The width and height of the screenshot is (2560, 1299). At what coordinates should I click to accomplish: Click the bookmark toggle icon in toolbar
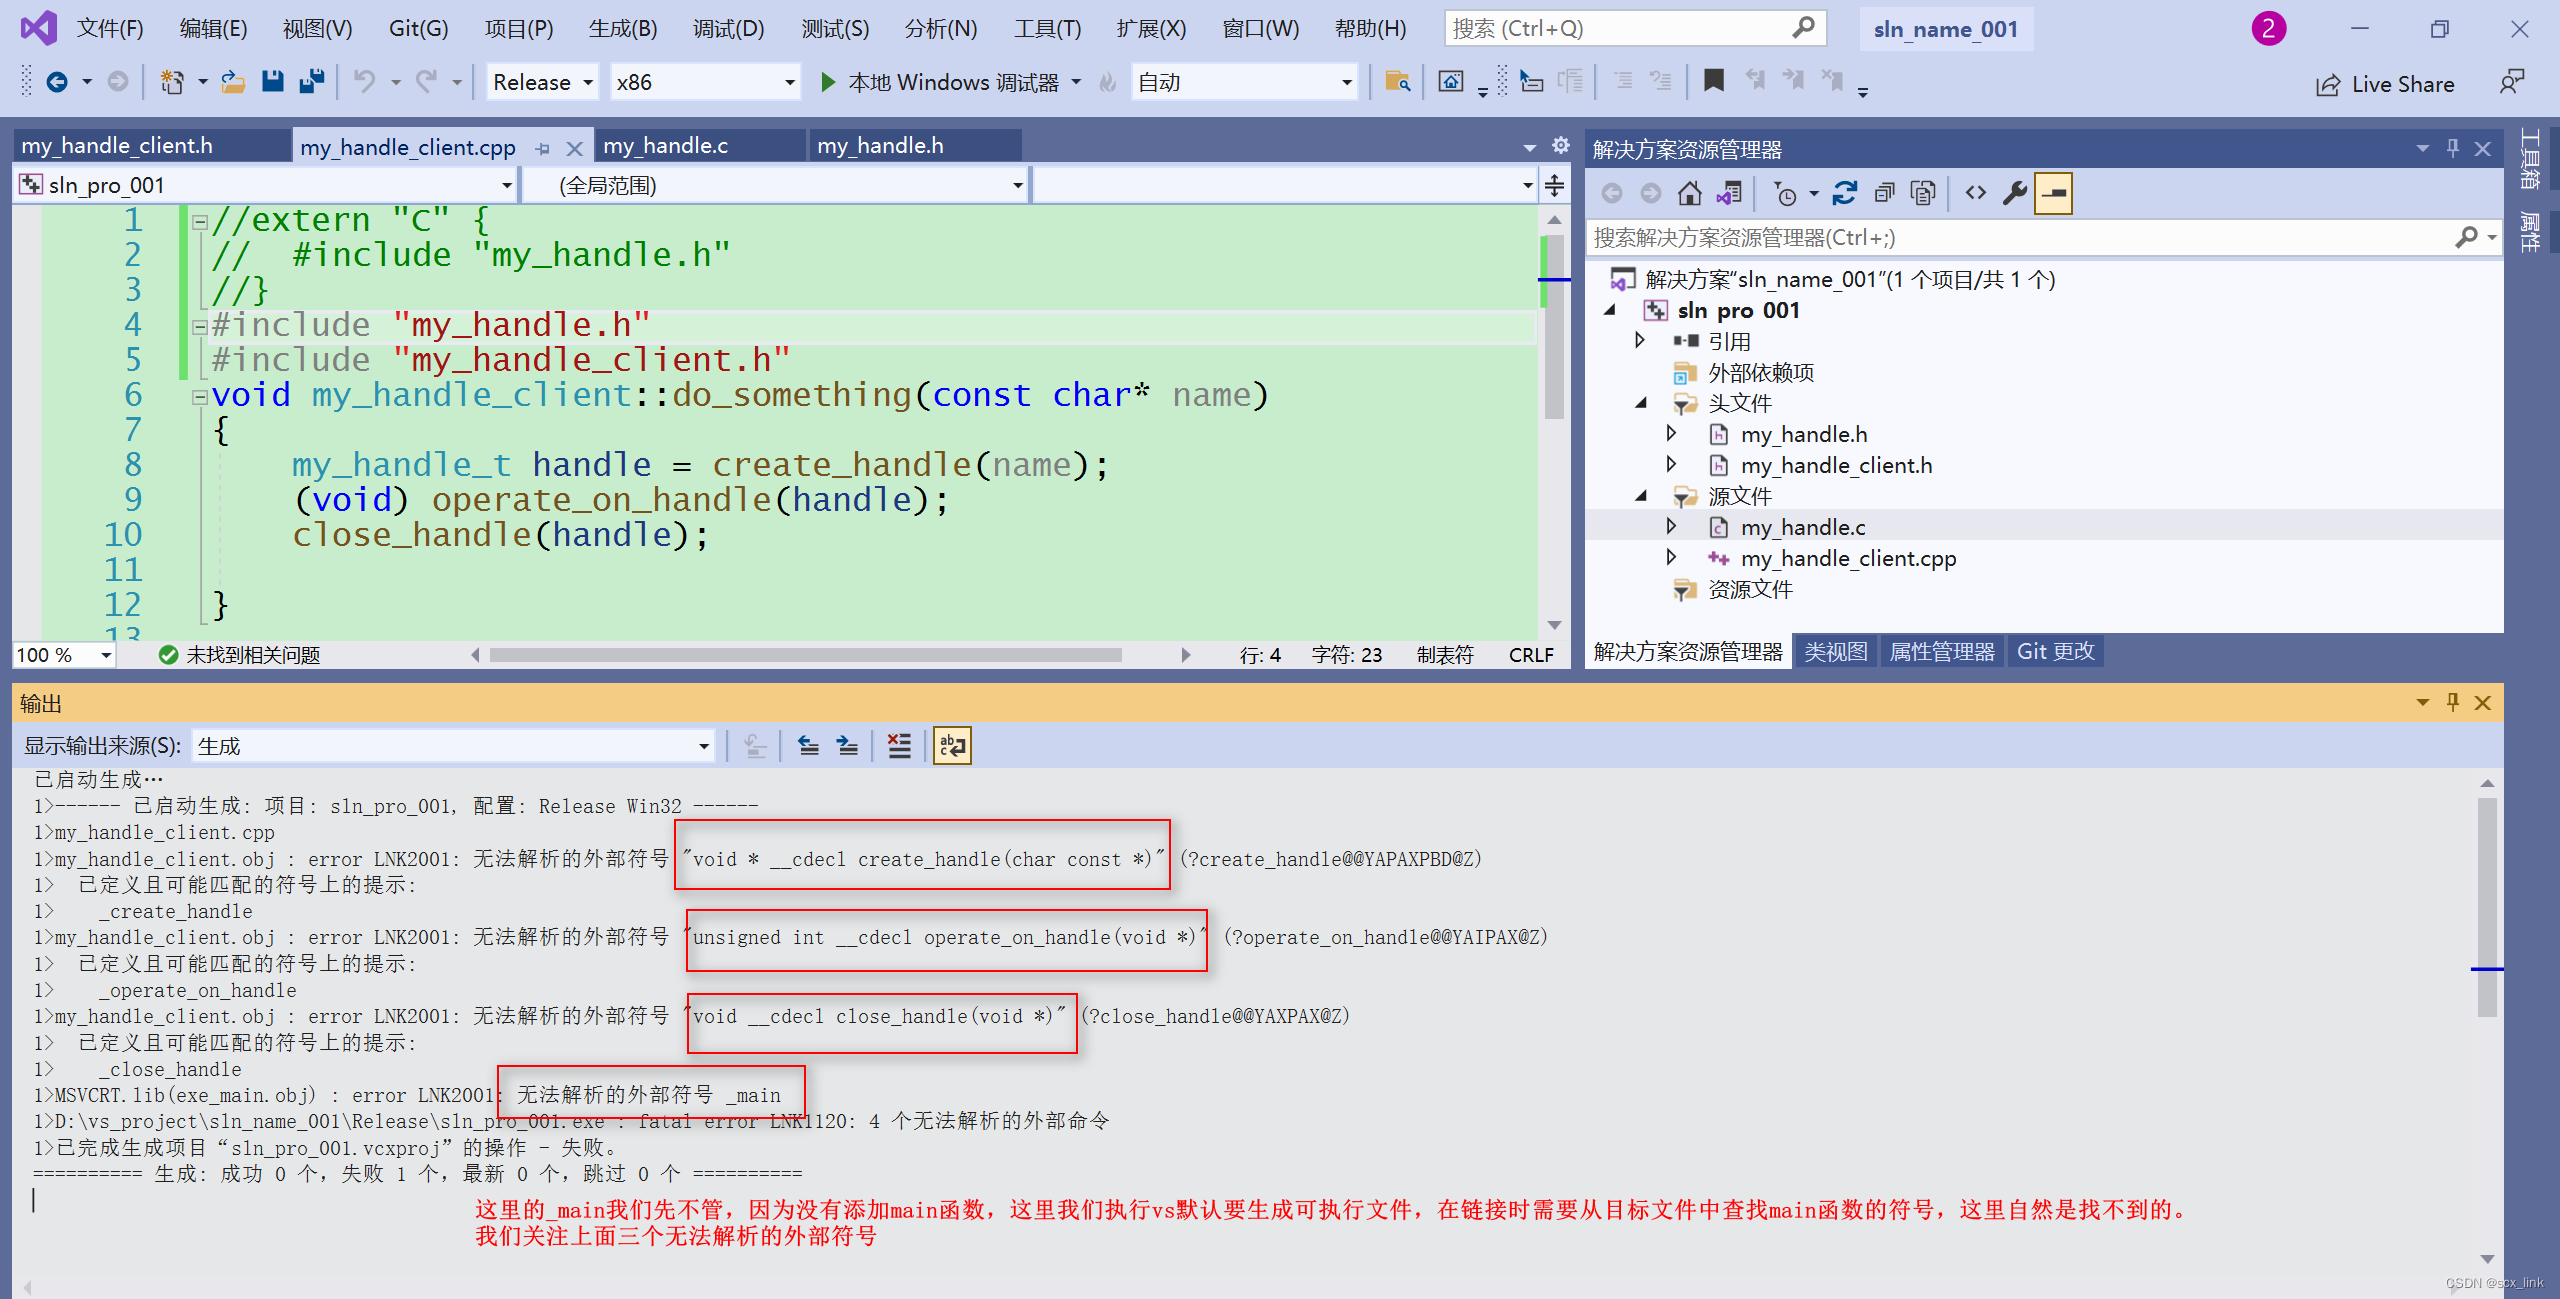[1713, 82]
